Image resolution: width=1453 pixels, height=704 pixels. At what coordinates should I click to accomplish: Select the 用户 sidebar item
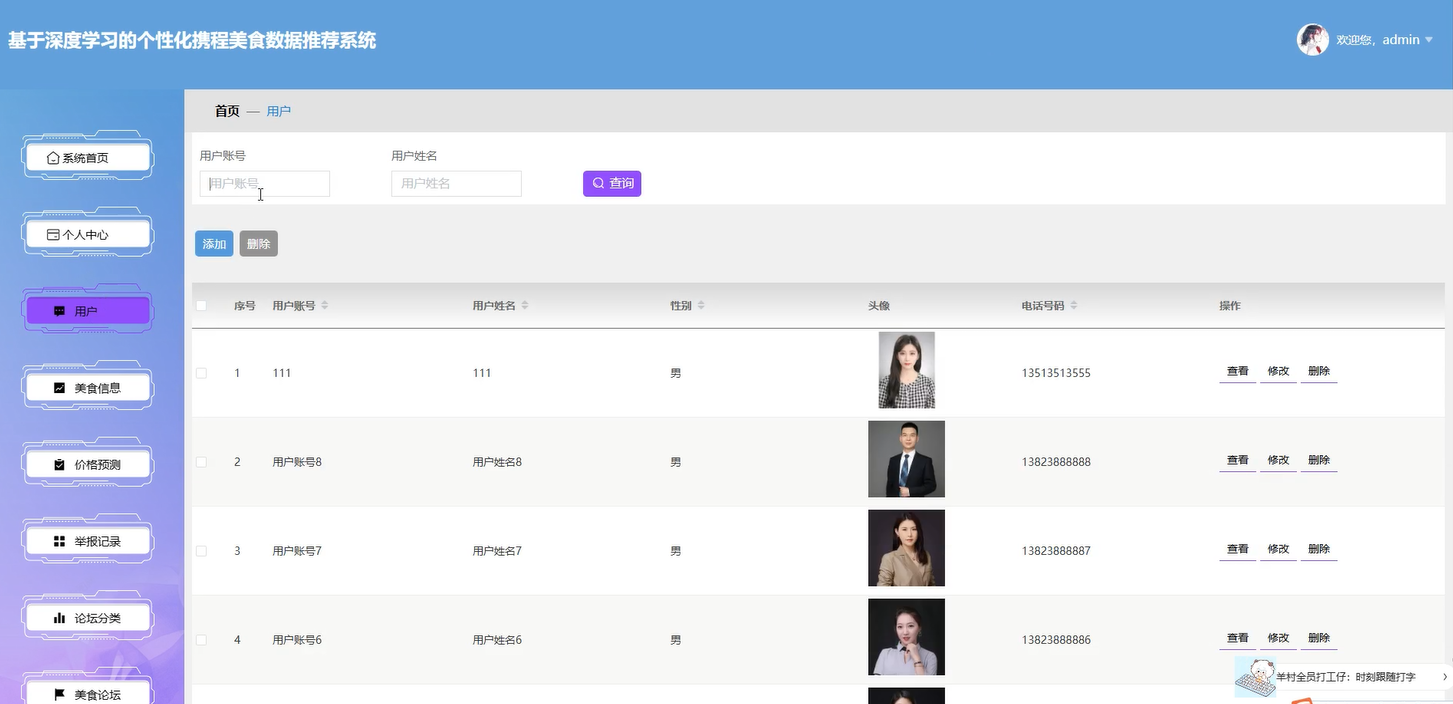(x=87, y=311)
